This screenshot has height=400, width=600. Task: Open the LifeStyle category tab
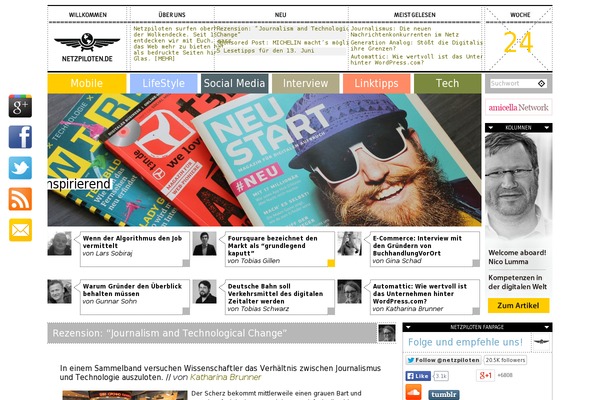(x=164, y=83)
